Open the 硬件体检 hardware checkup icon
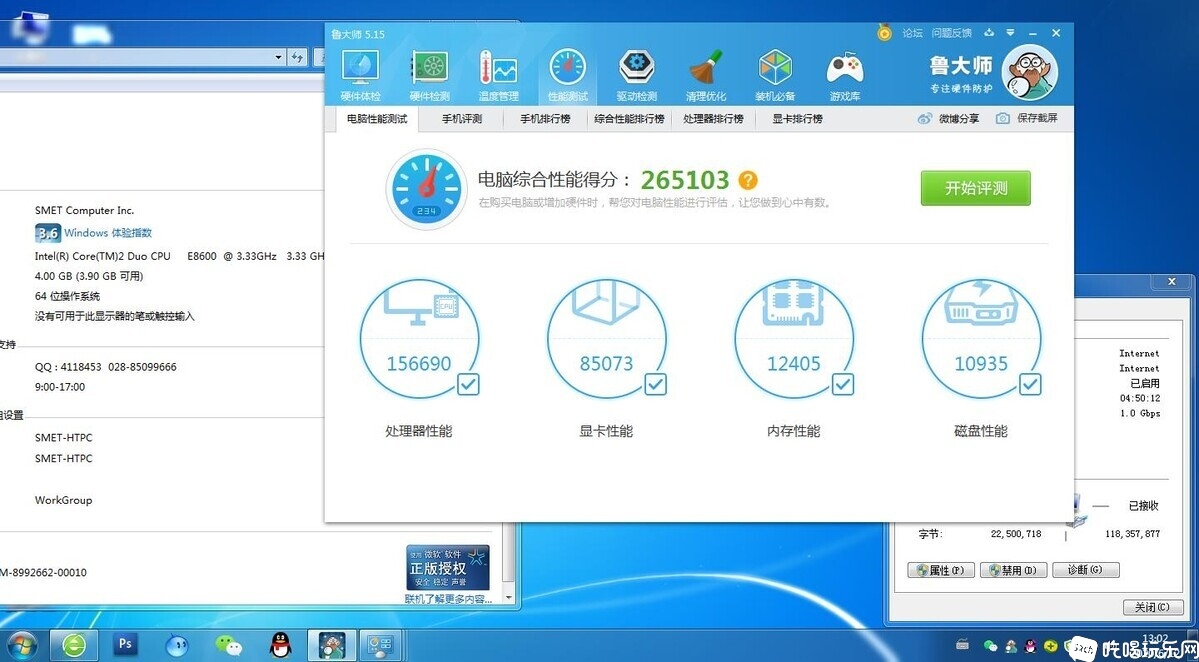This screenshot has height=662, width=1199. click(360, 76)
